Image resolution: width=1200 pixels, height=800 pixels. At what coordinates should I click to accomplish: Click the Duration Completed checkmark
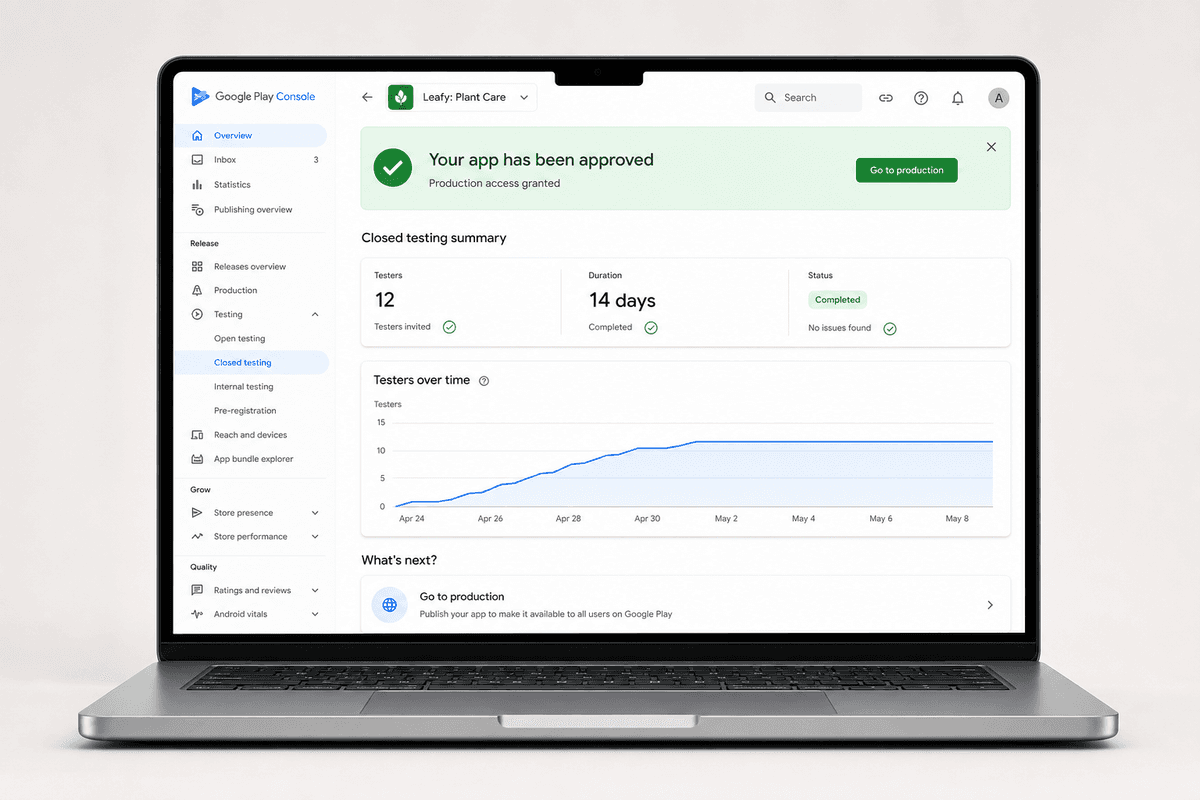651,327
